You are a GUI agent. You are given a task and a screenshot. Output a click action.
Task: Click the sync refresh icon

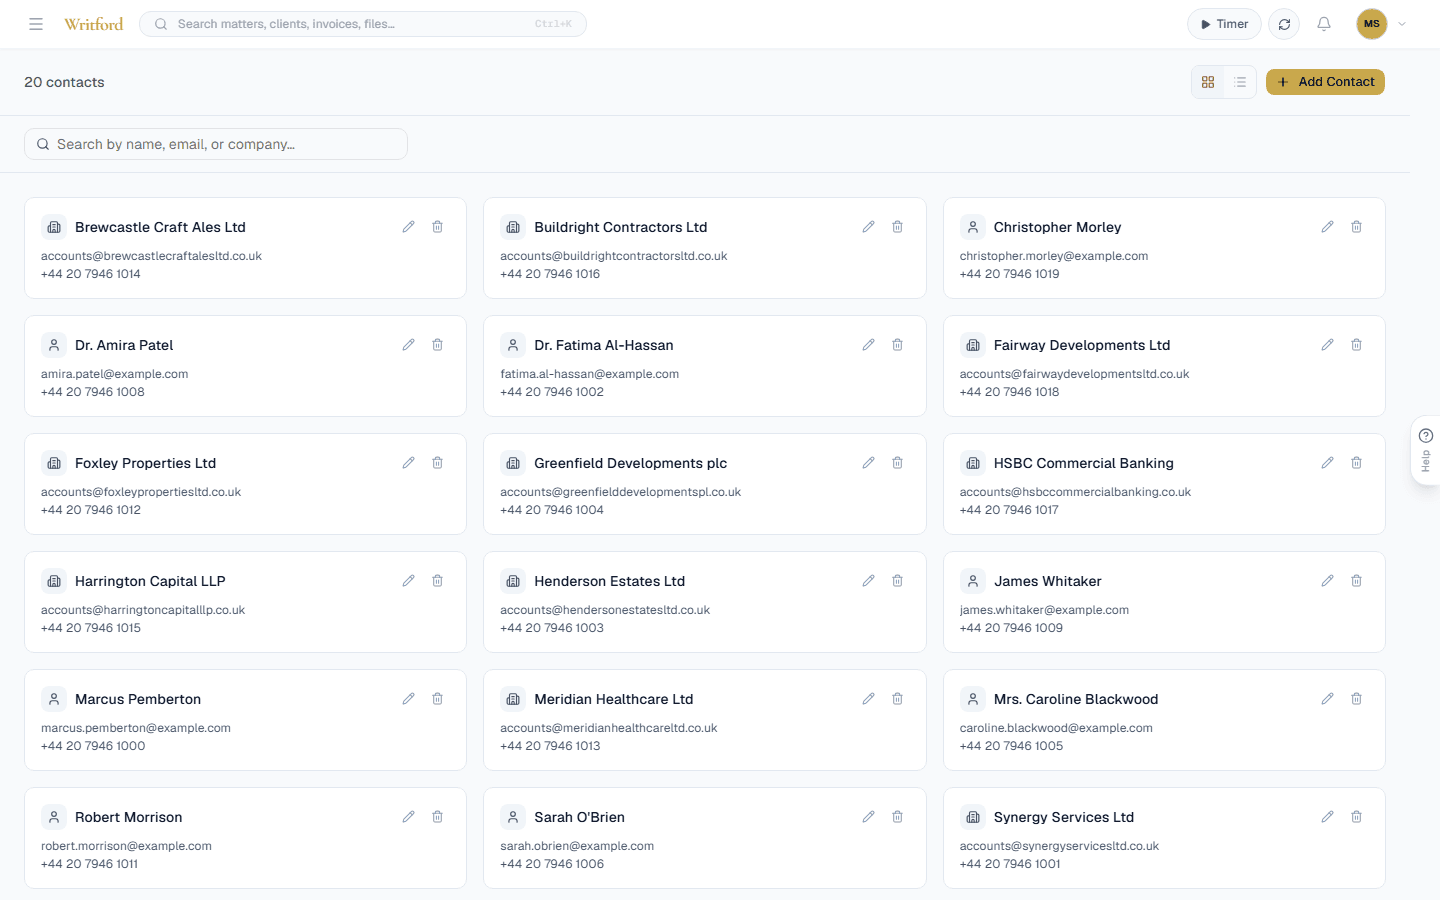[x=1284, y=24]
